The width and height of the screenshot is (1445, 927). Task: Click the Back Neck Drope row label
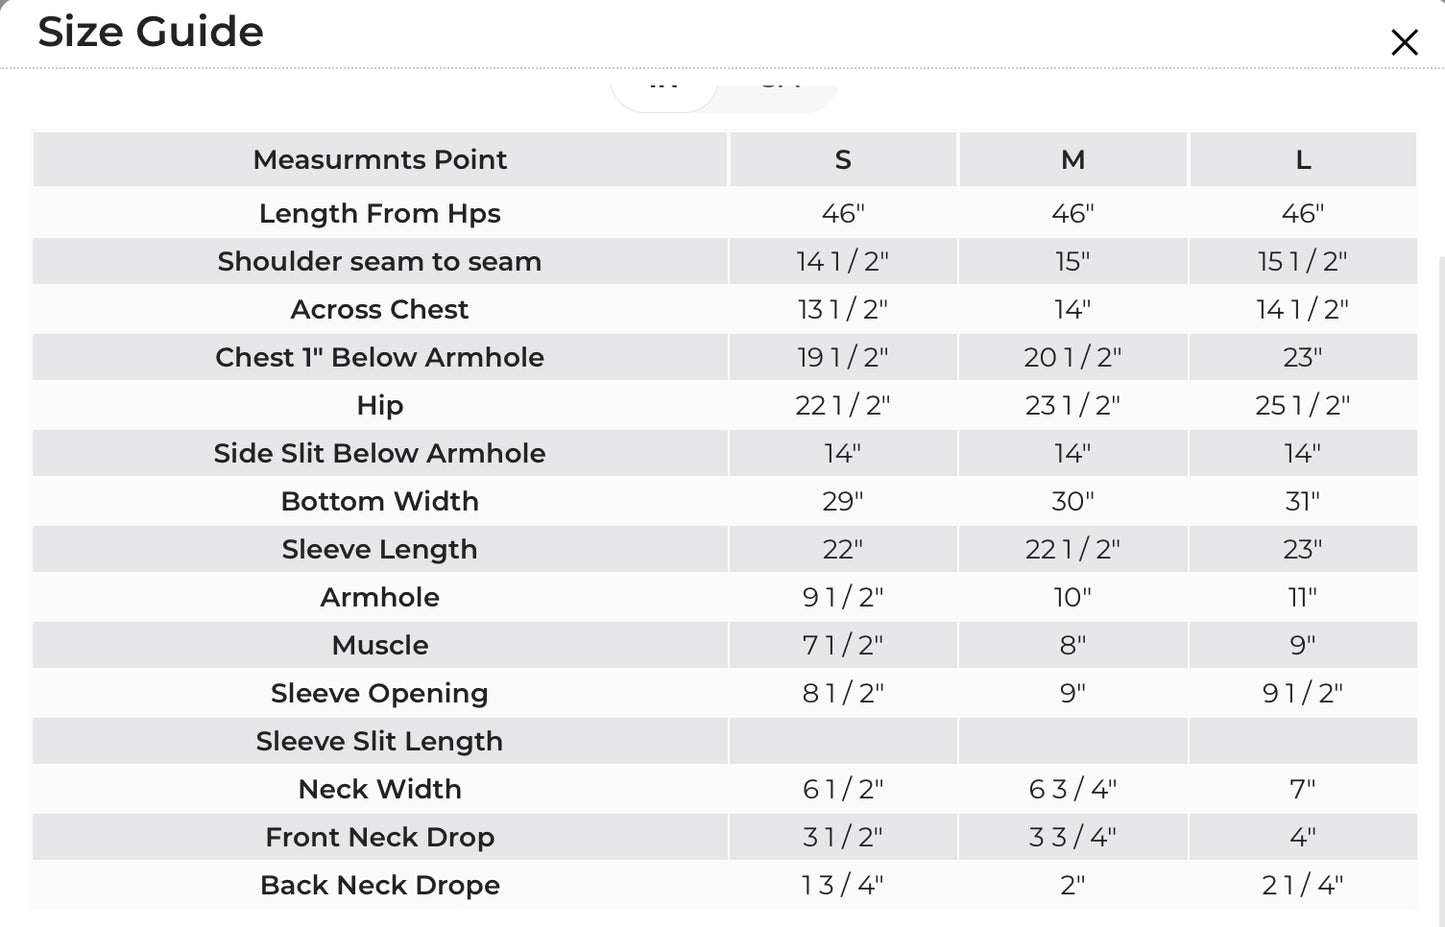[380, 885]
